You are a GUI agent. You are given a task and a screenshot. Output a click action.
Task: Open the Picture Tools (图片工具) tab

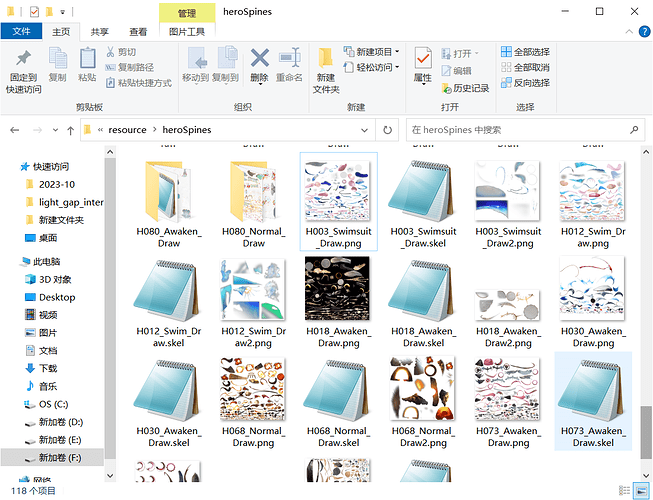pos(187,32)
